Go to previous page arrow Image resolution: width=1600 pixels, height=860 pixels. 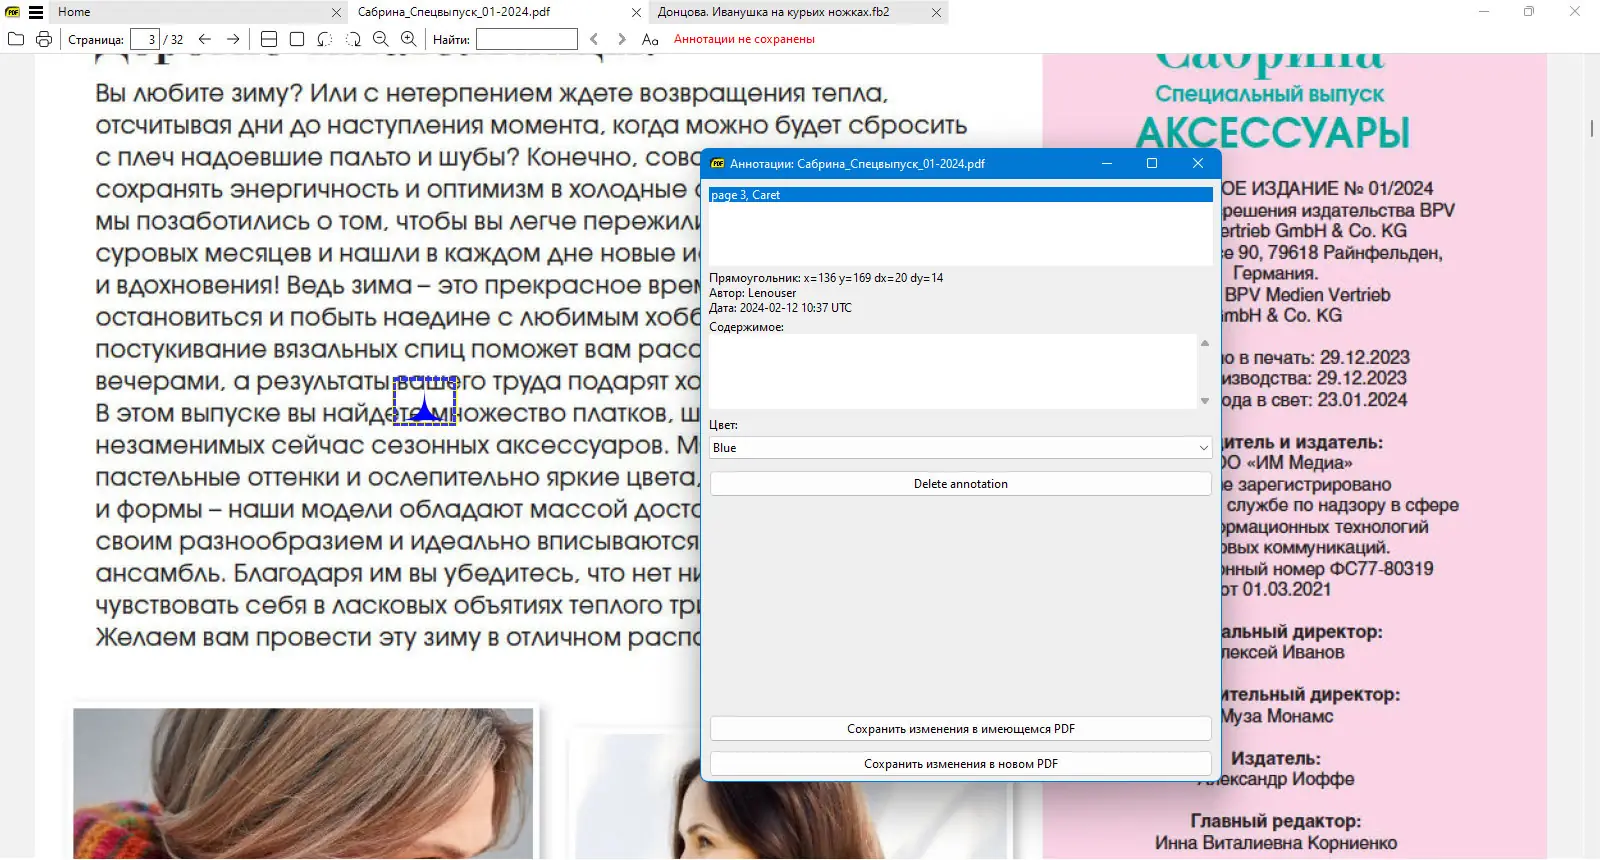(205, 39)
